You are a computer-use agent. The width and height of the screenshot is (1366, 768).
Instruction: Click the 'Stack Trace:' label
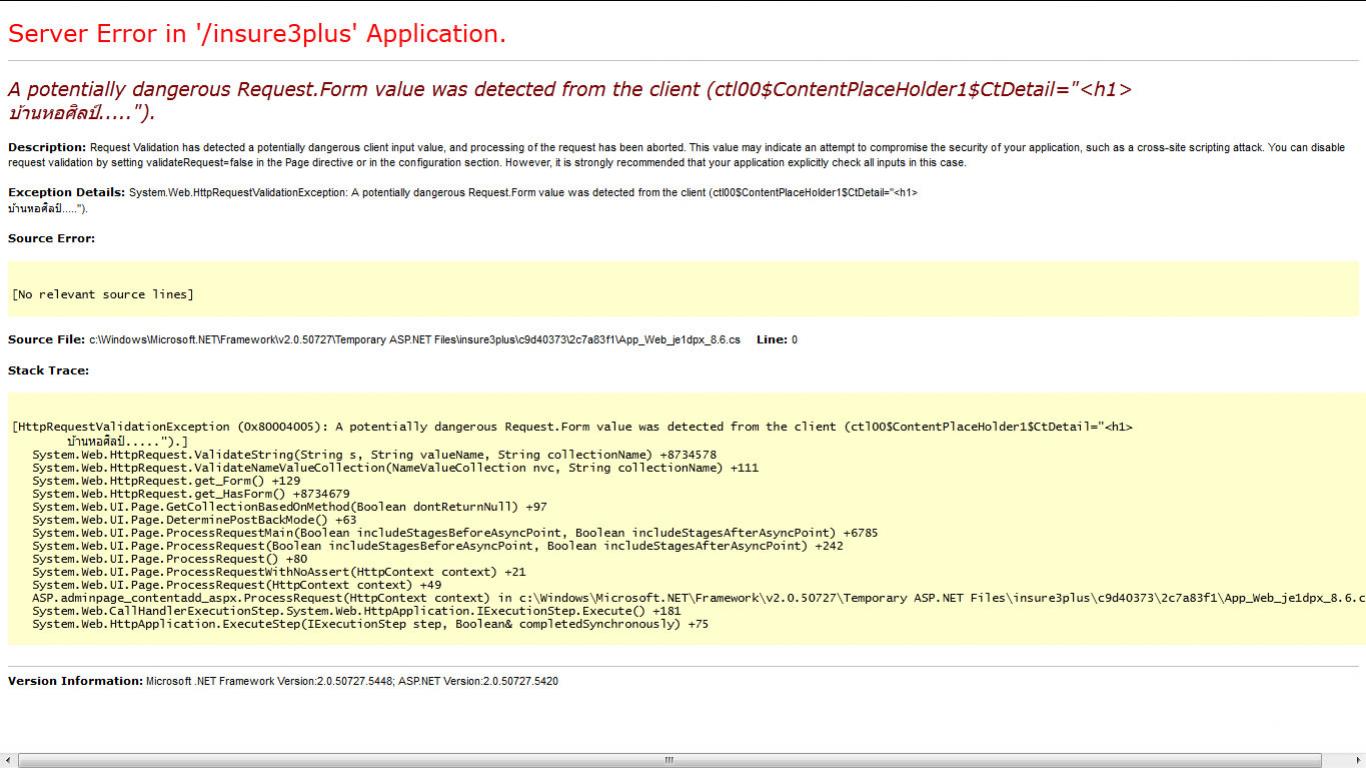point(48,371)
